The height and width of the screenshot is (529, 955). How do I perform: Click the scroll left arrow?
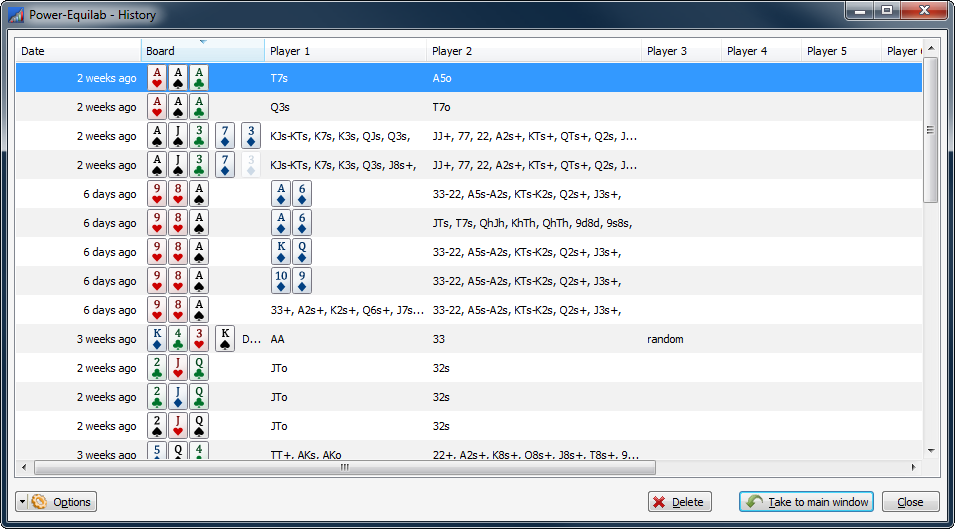click(24, 468)
